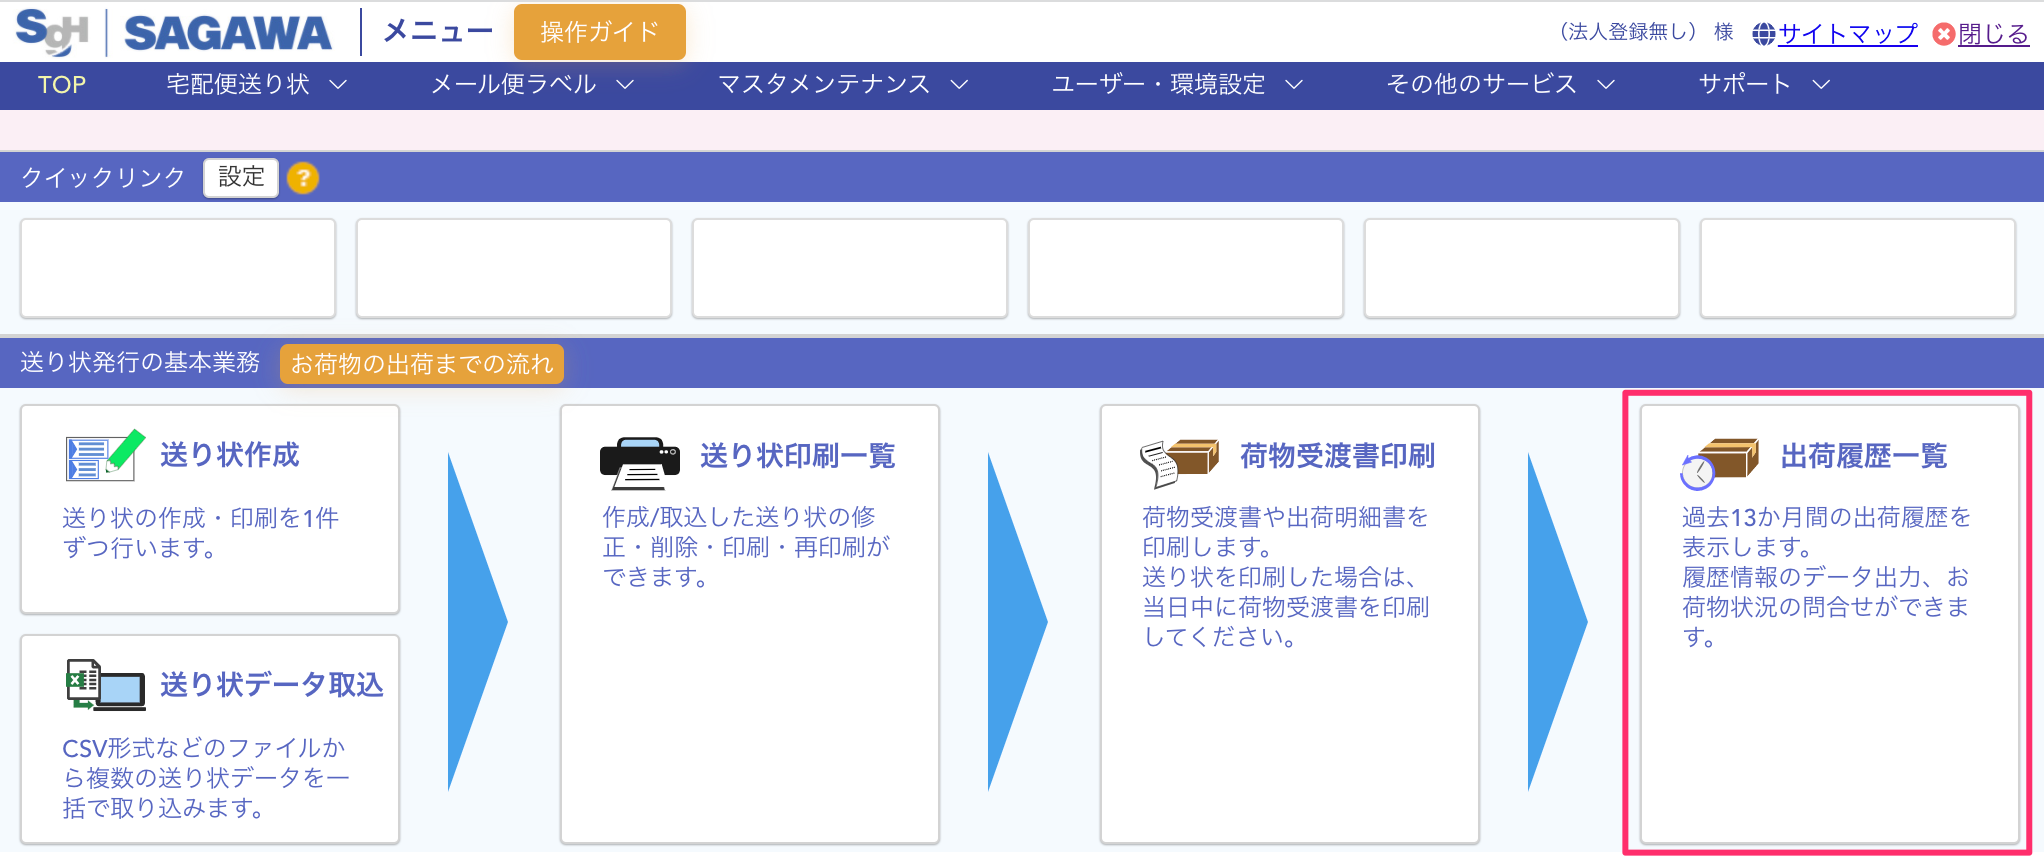Open the お荷物の出荷までの流れ button

pyautogui.click(x=421, y=364)
